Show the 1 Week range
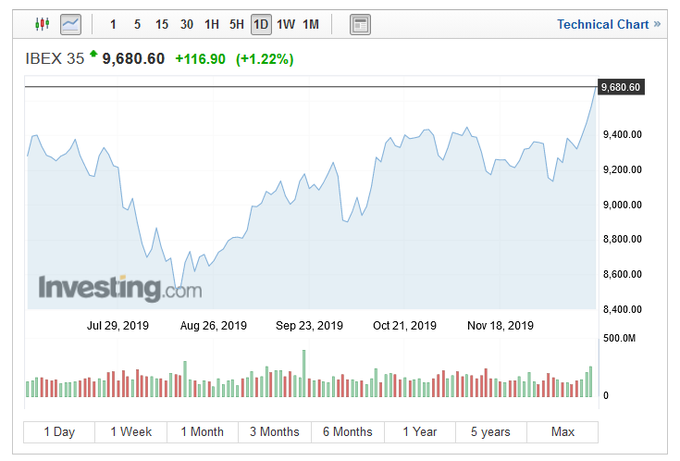The width and height of the screenshot is (680, 461). 131,432
